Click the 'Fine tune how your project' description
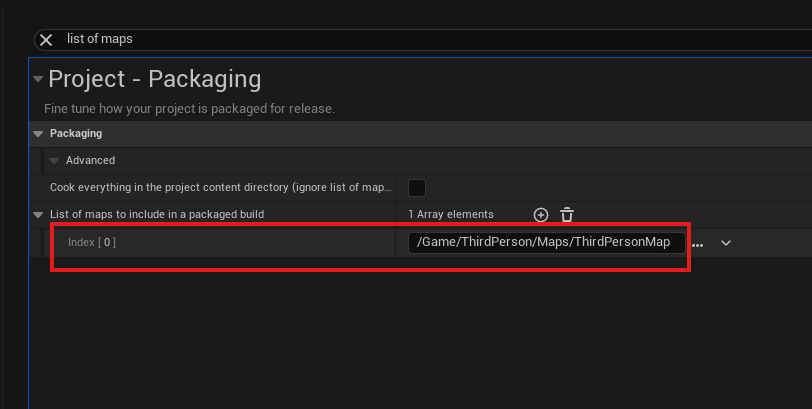This screenshot has width=812, height=409. [189, 108]
